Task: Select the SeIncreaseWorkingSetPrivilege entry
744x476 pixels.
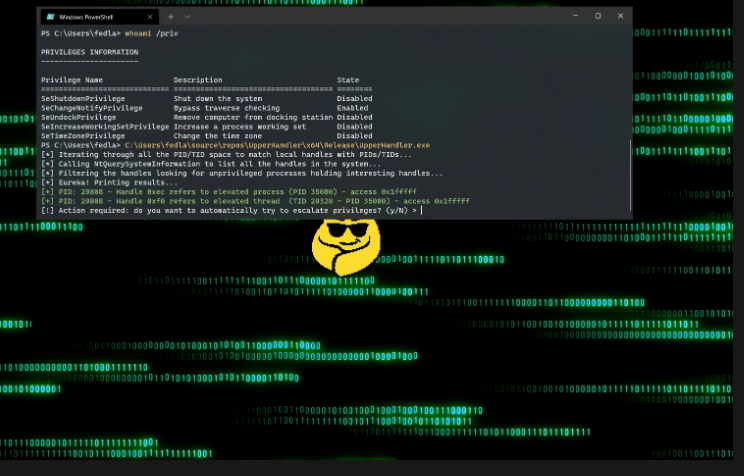Action: click(105, 127)
